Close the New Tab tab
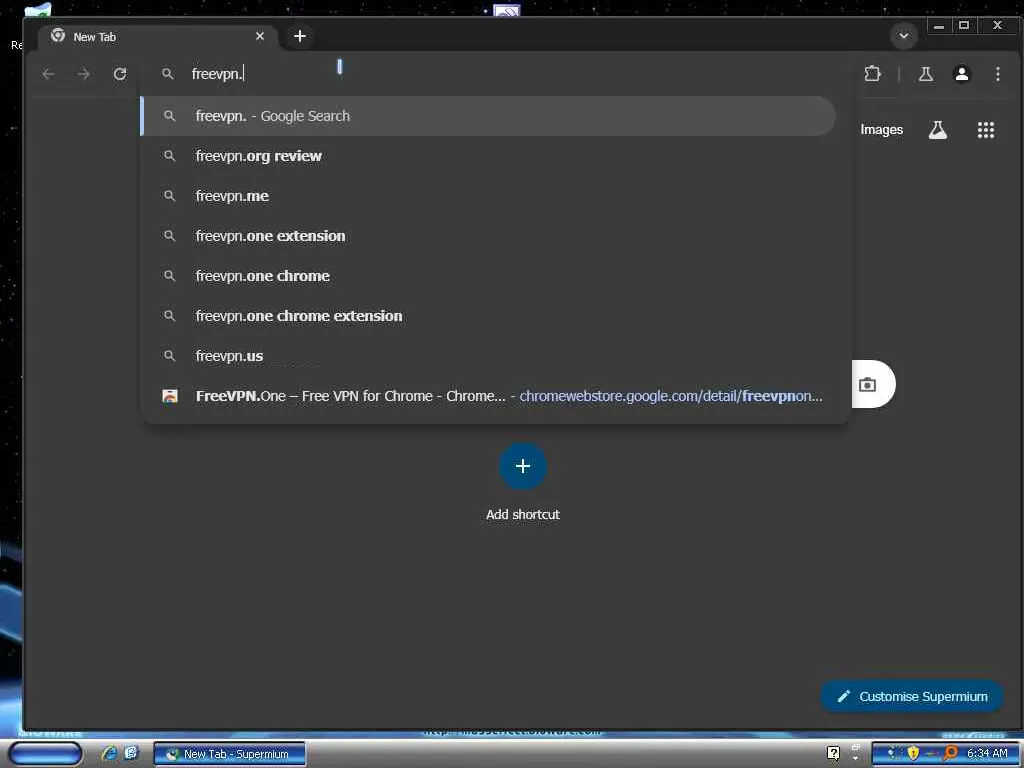Image resolution: width=1024 pixels, height=768 pixels. click(260, 37)
